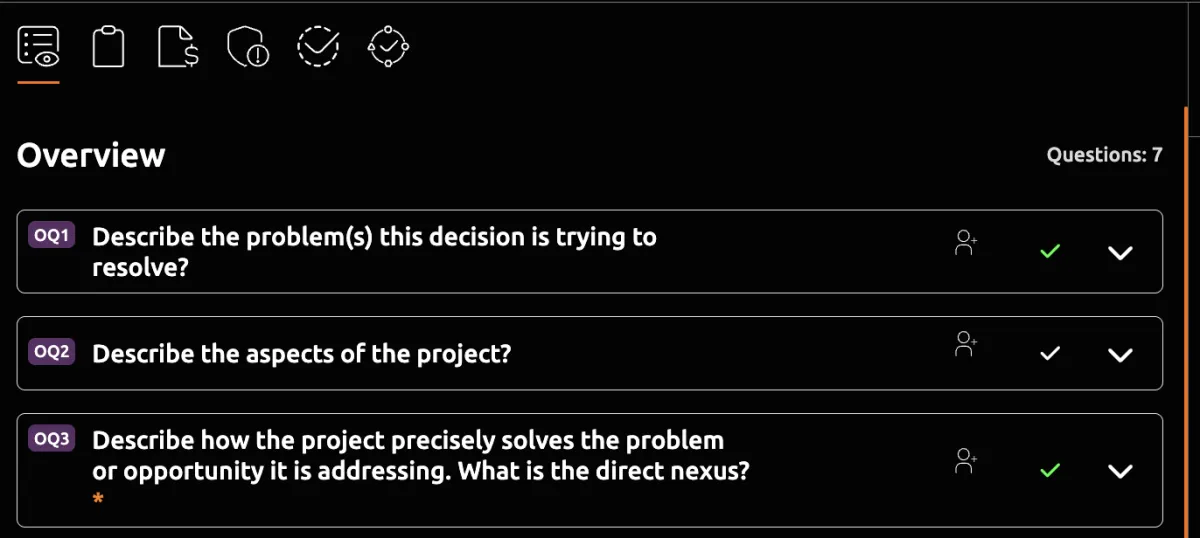
Task: Expand question OQ1 with its chevron
Action: 1121,253
